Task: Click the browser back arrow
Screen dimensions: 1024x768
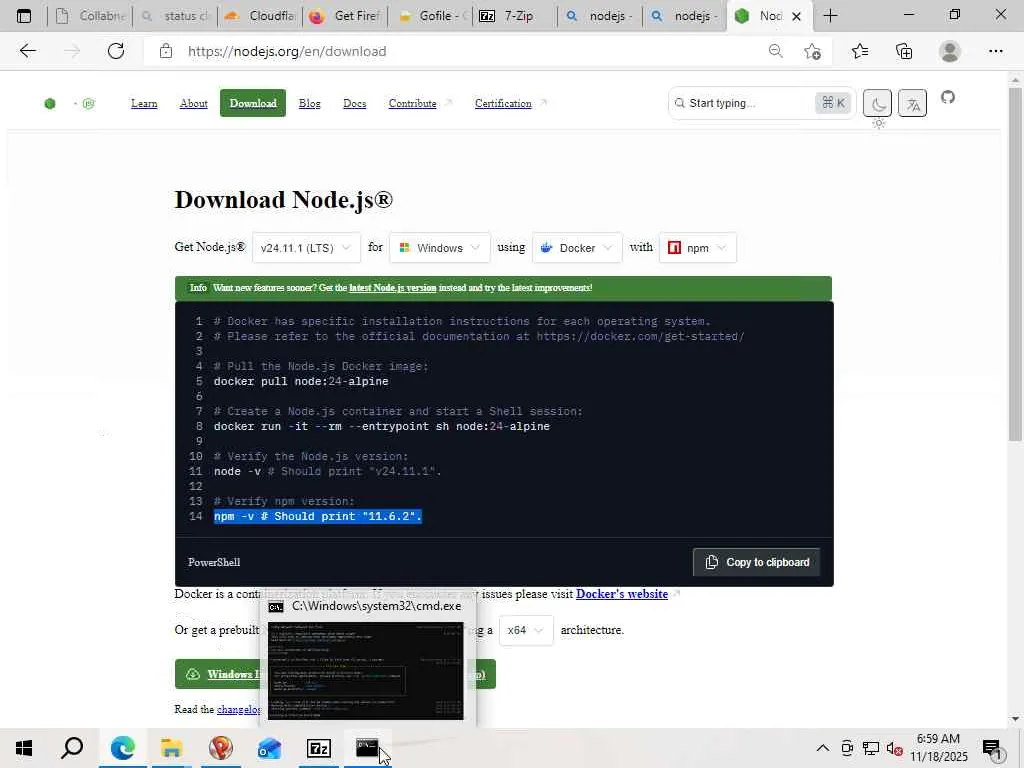Action: [27, 51]
